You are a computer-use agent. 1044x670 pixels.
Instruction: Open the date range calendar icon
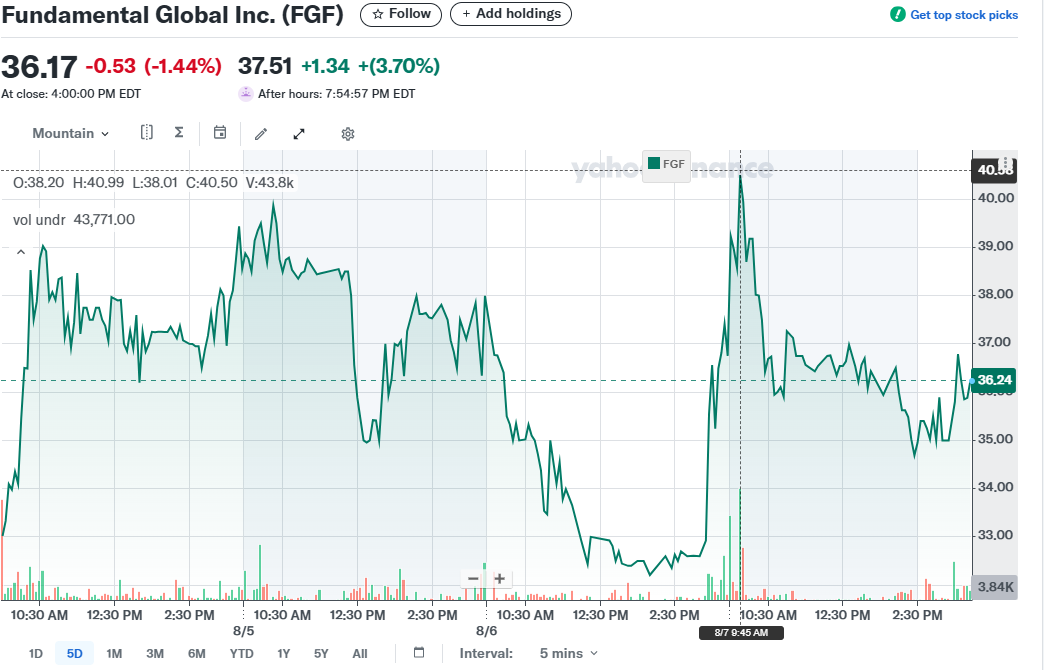click(x=419, y=653)
